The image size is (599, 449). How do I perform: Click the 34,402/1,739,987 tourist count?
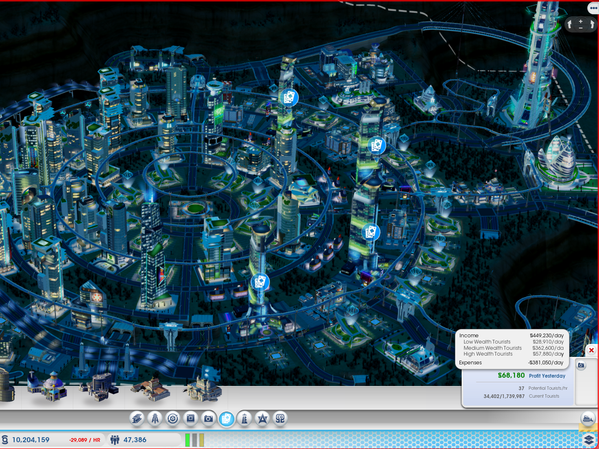(504, 396)
